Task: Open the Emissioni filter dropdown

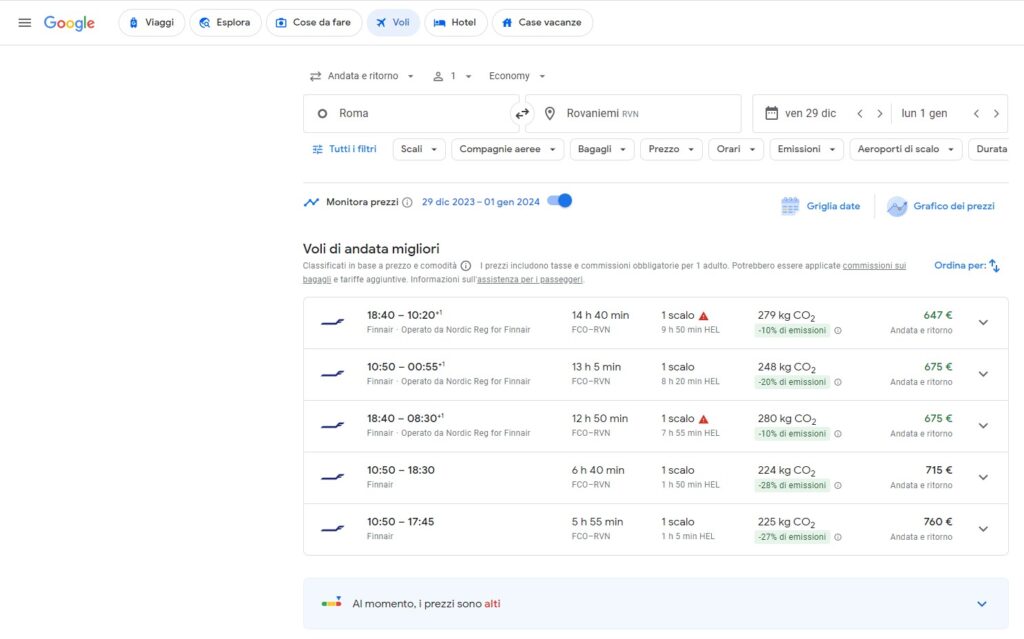Action: tap(807, 149)
